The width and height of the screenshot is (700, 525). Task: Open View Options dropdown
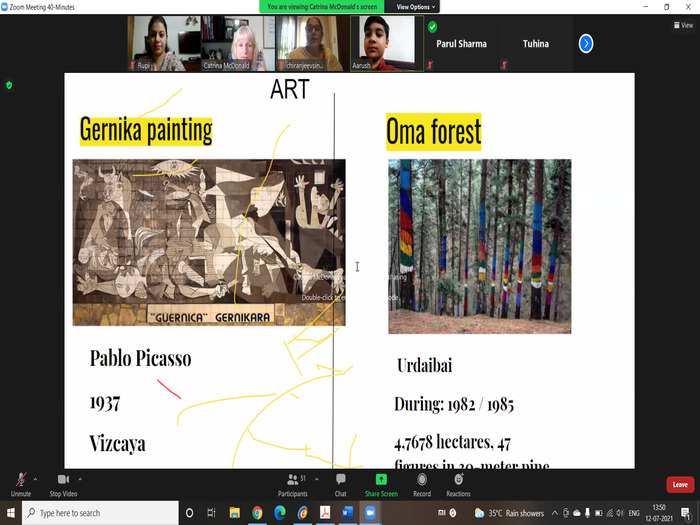[x=415, y=7]
